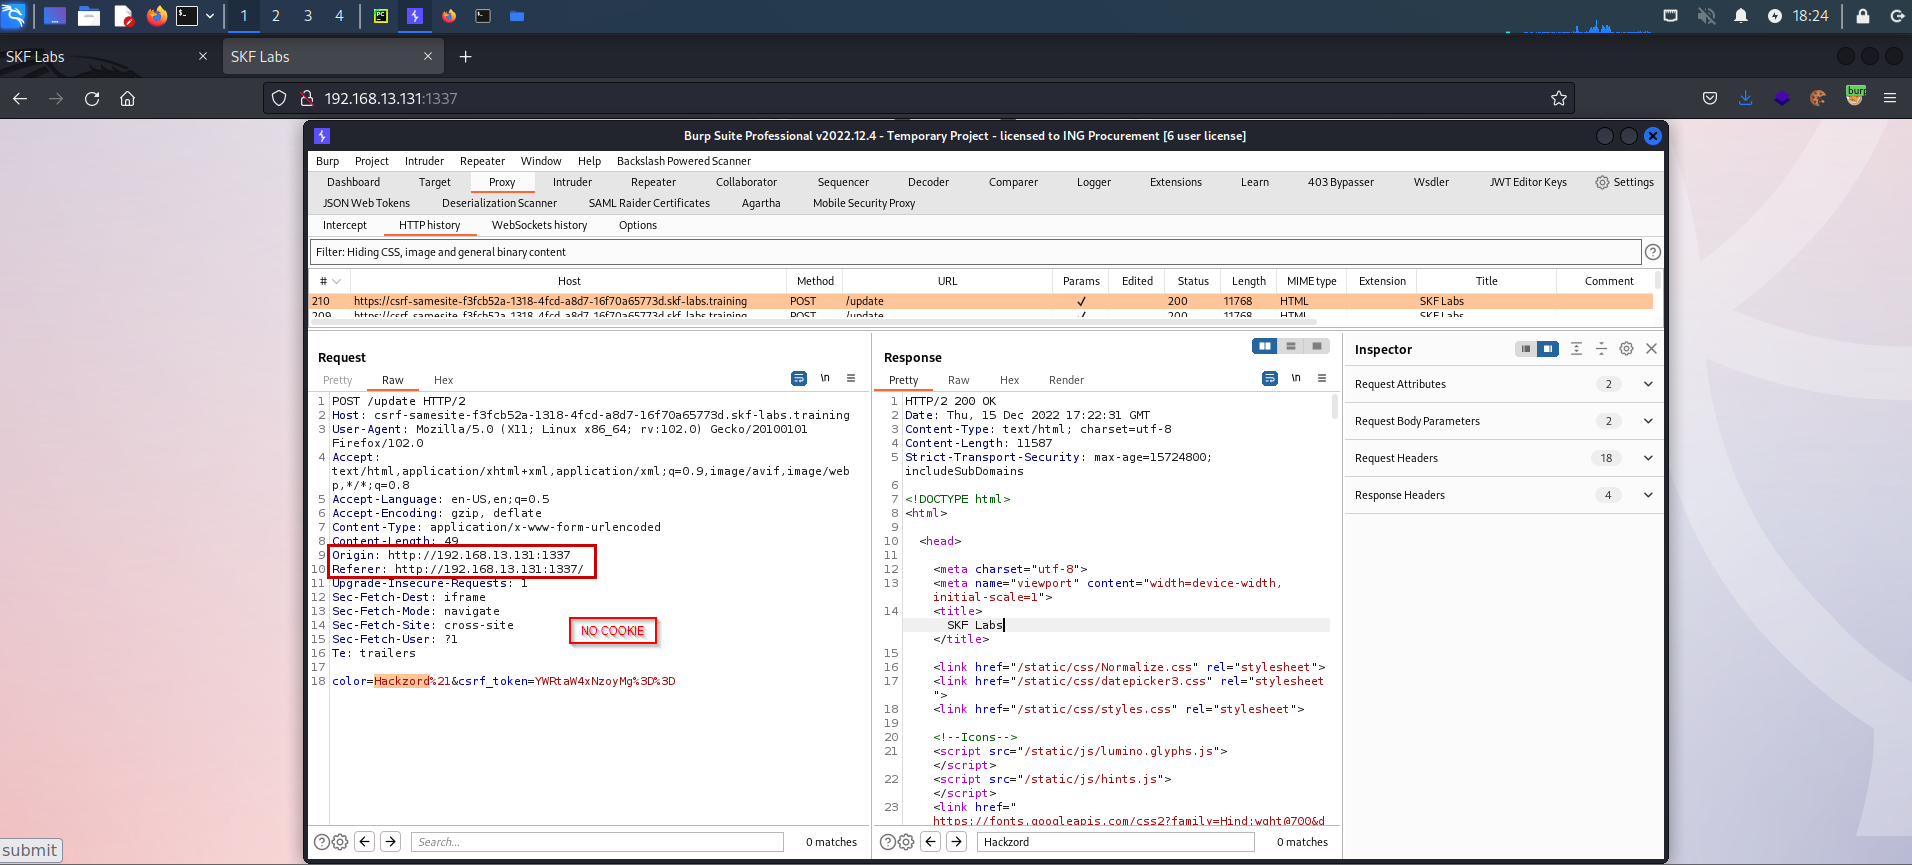Screen dimensions: 1912x865
Task: Expand all Inspector sections
Action: [x=1576, y=349]
